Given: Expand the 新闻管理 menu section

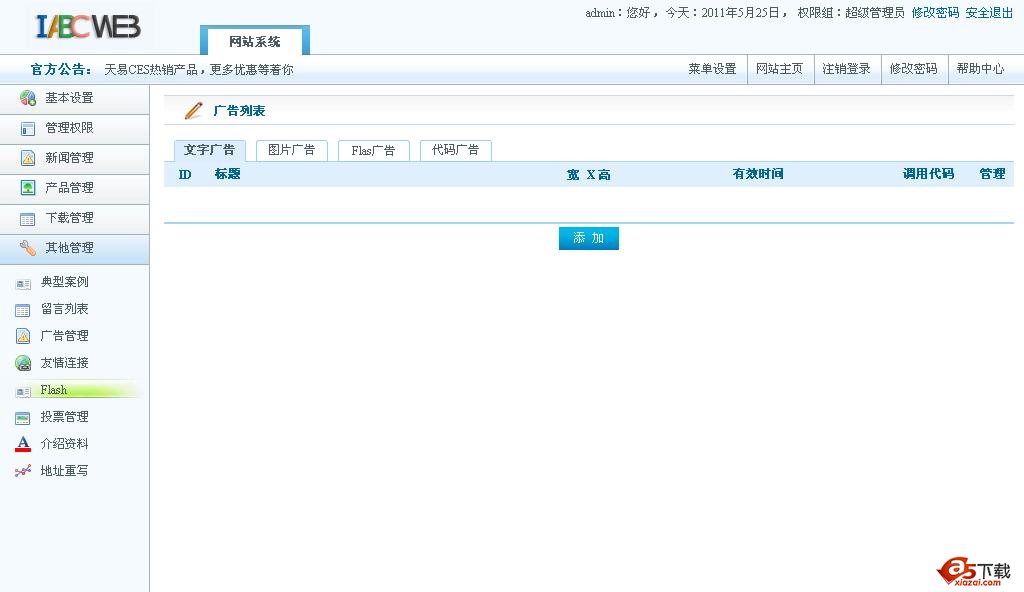Looking at the screenshot, I should pos(74,158).
